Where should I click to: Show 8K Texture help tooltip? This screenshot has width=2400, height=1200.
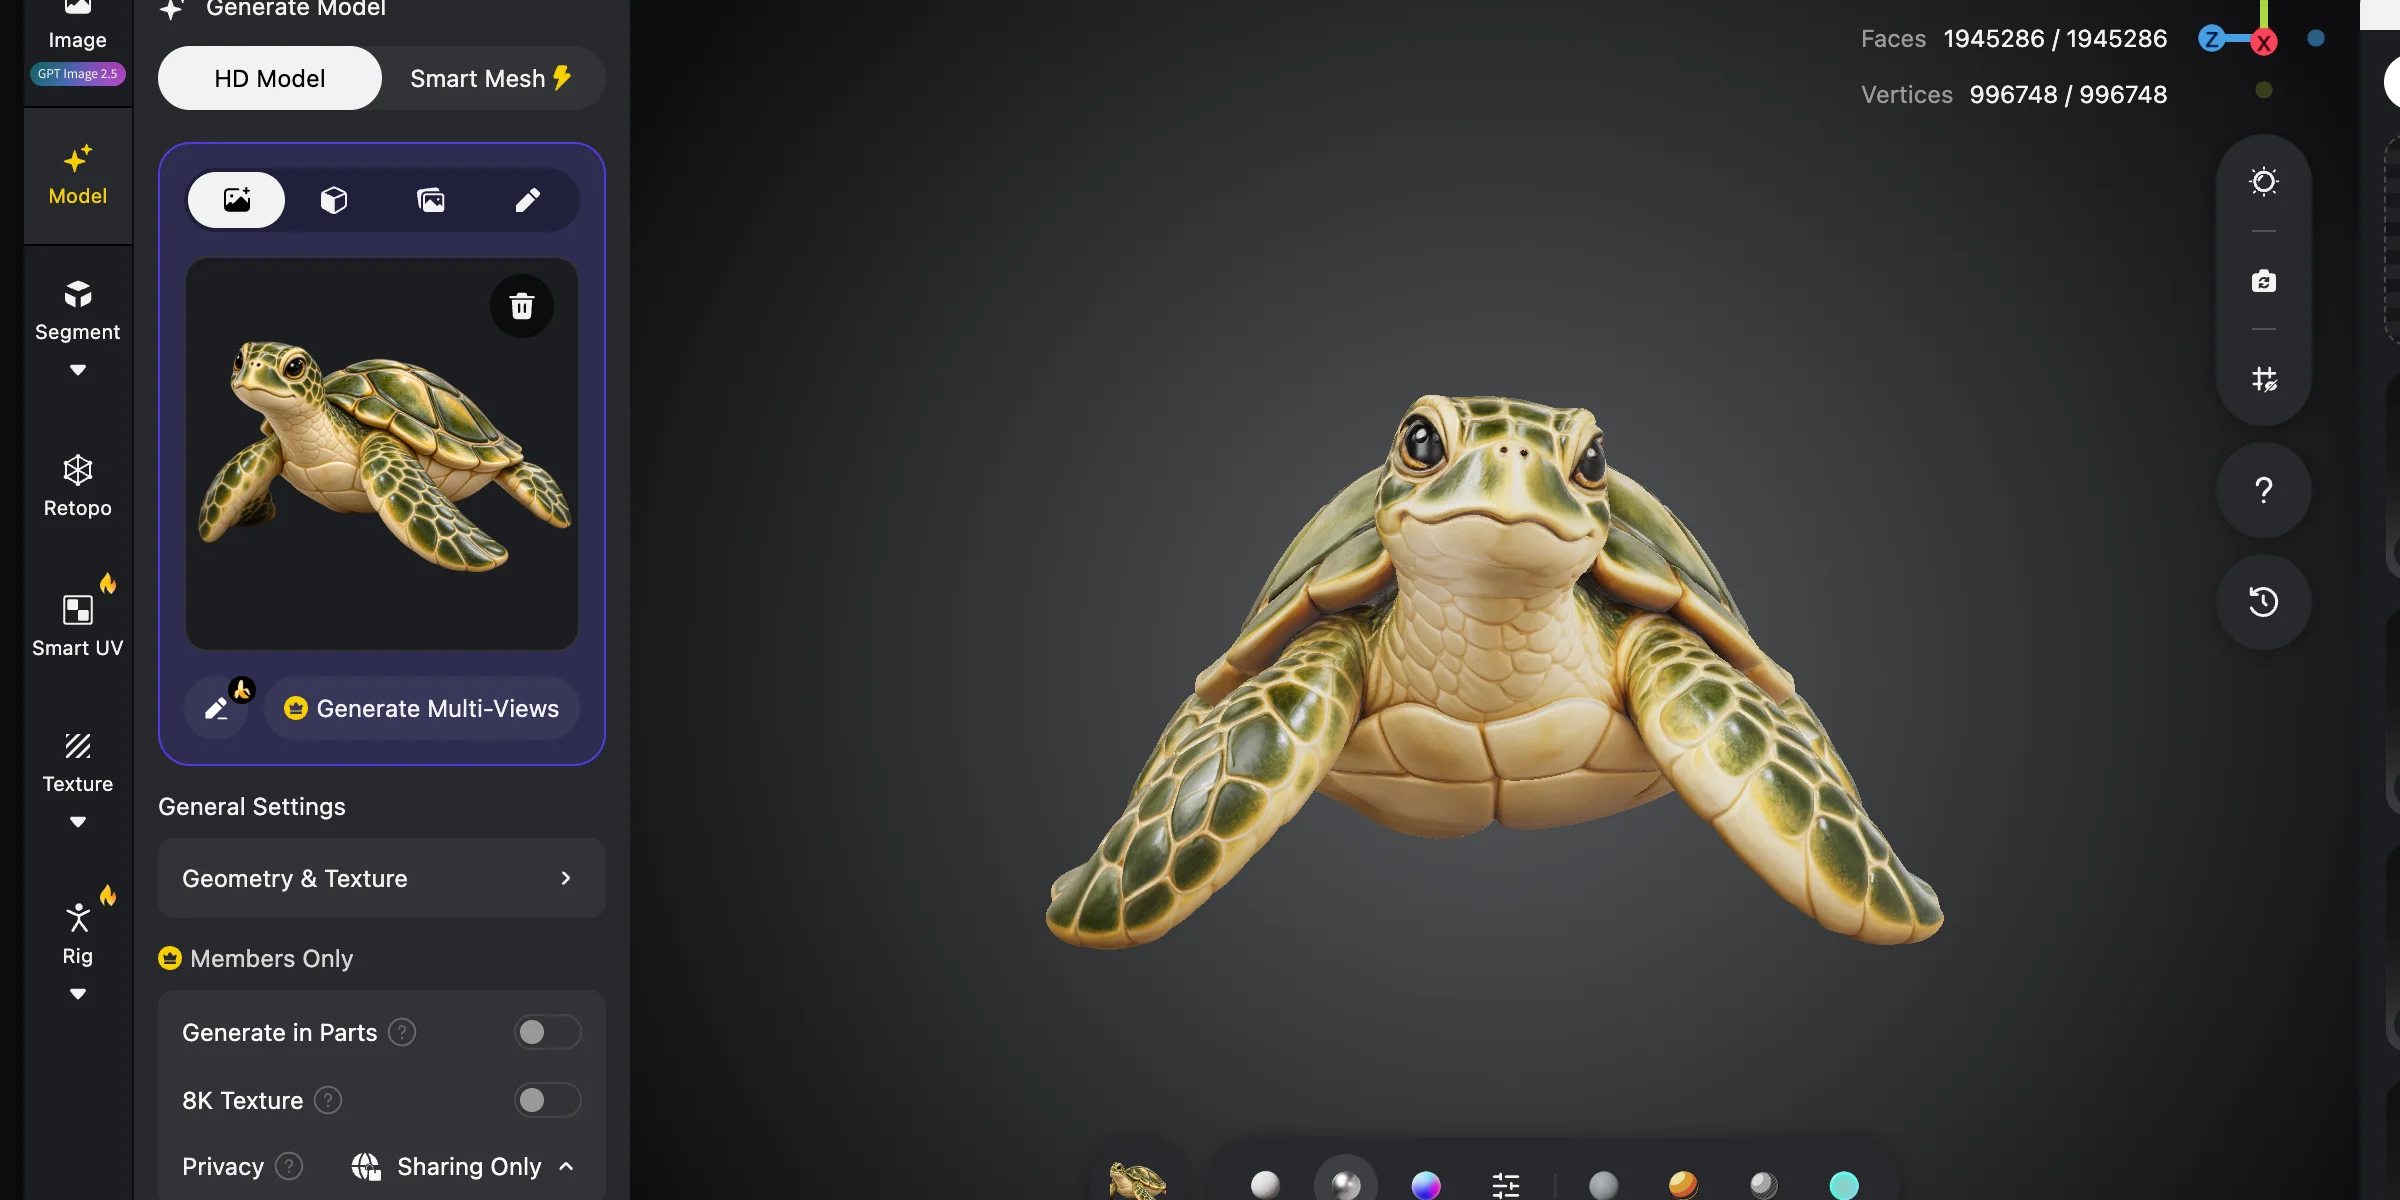click(328, 1100)
